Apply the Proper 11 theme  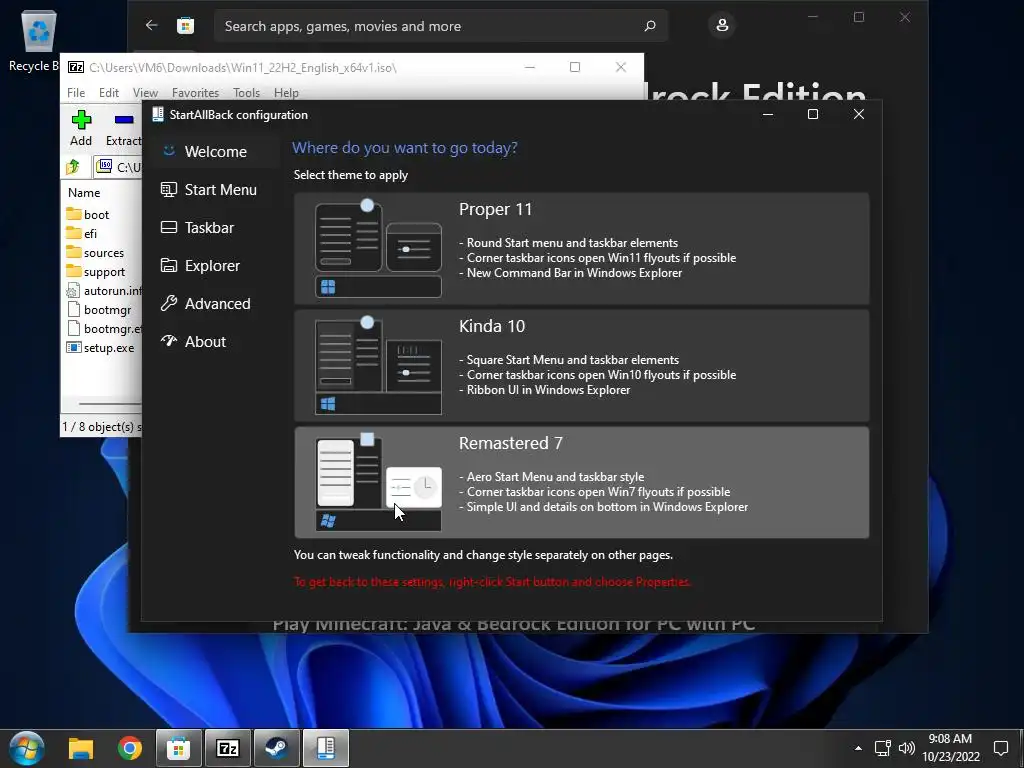click(581, 248)
